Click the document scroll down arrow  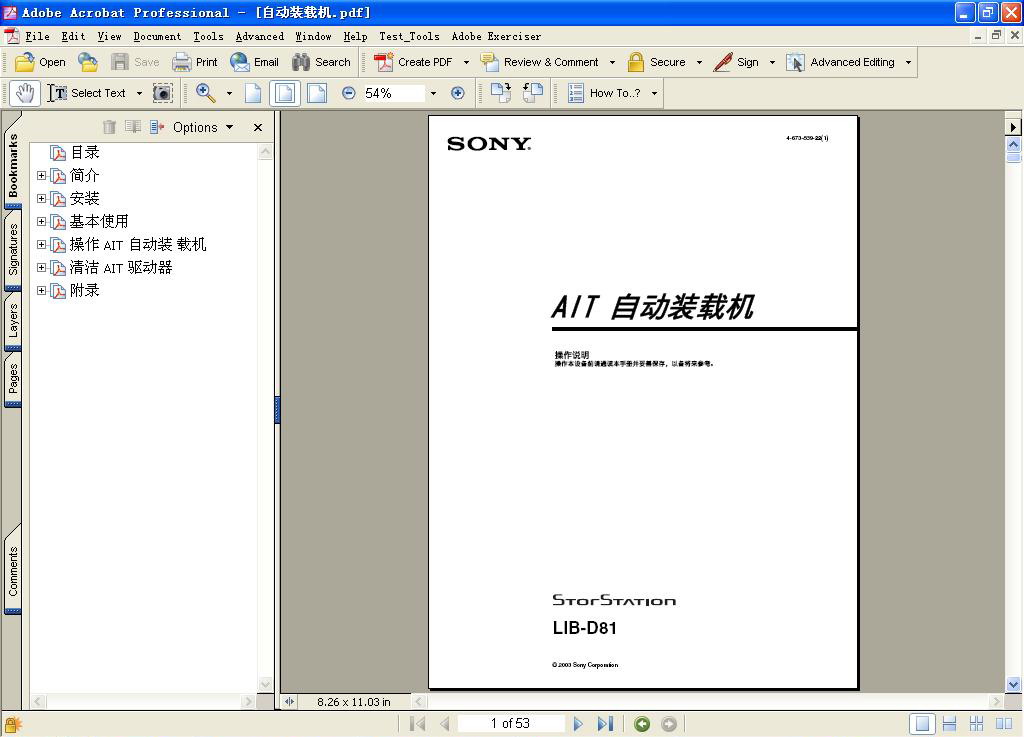[x=1013, y=685]
